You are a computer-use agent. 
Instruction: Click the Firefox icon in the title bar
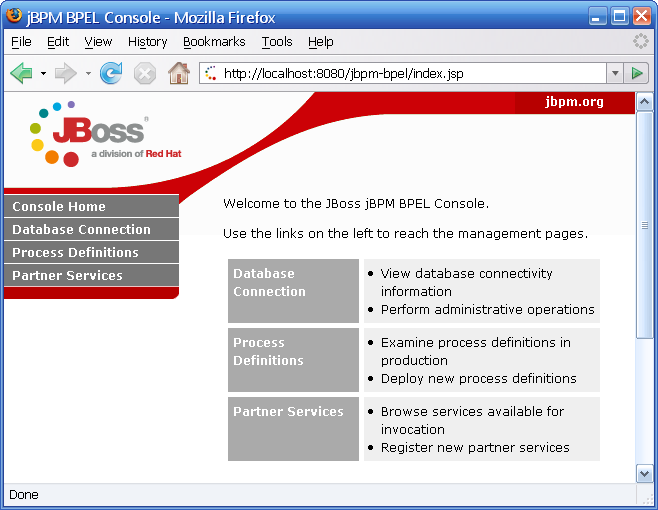pos(14,16)
